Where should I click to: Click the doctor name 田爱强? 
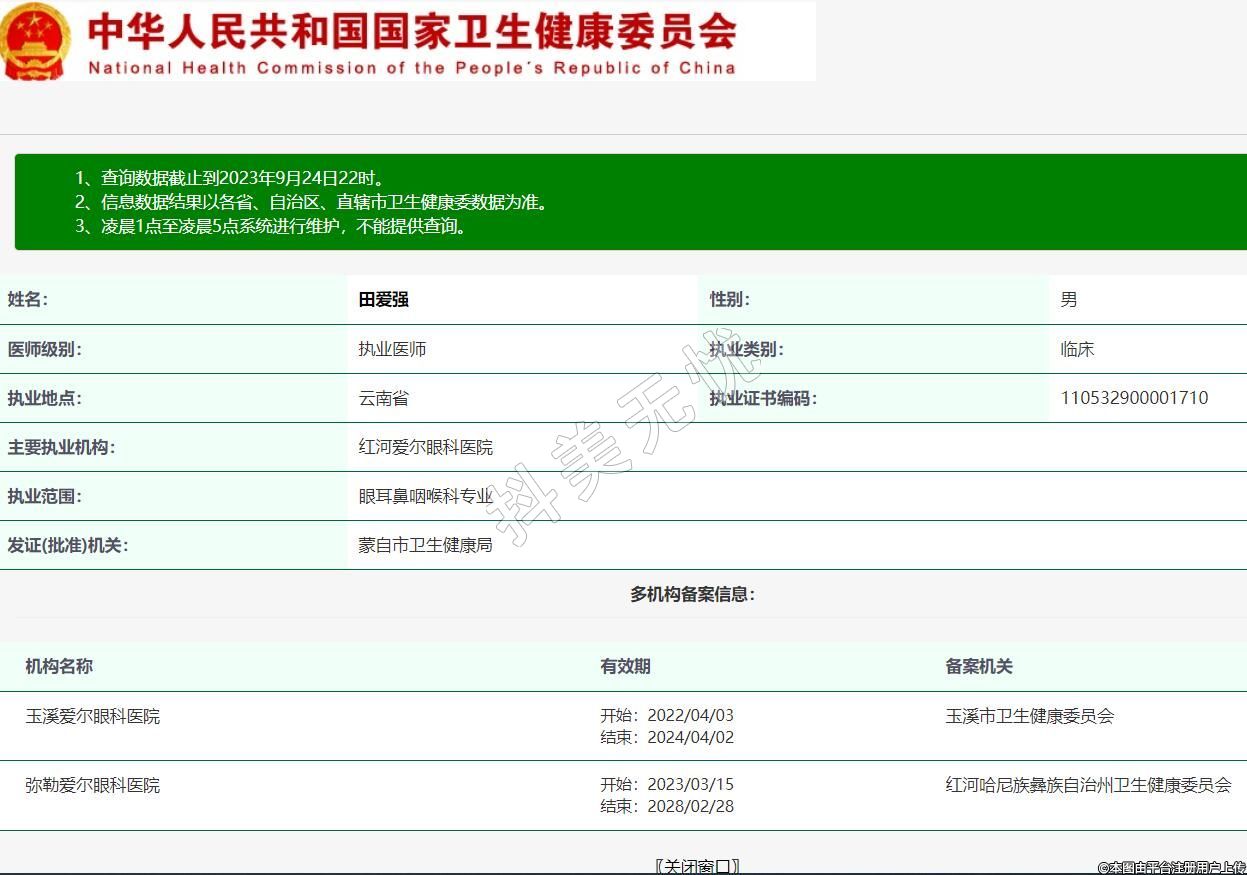[x=384, y=300]
